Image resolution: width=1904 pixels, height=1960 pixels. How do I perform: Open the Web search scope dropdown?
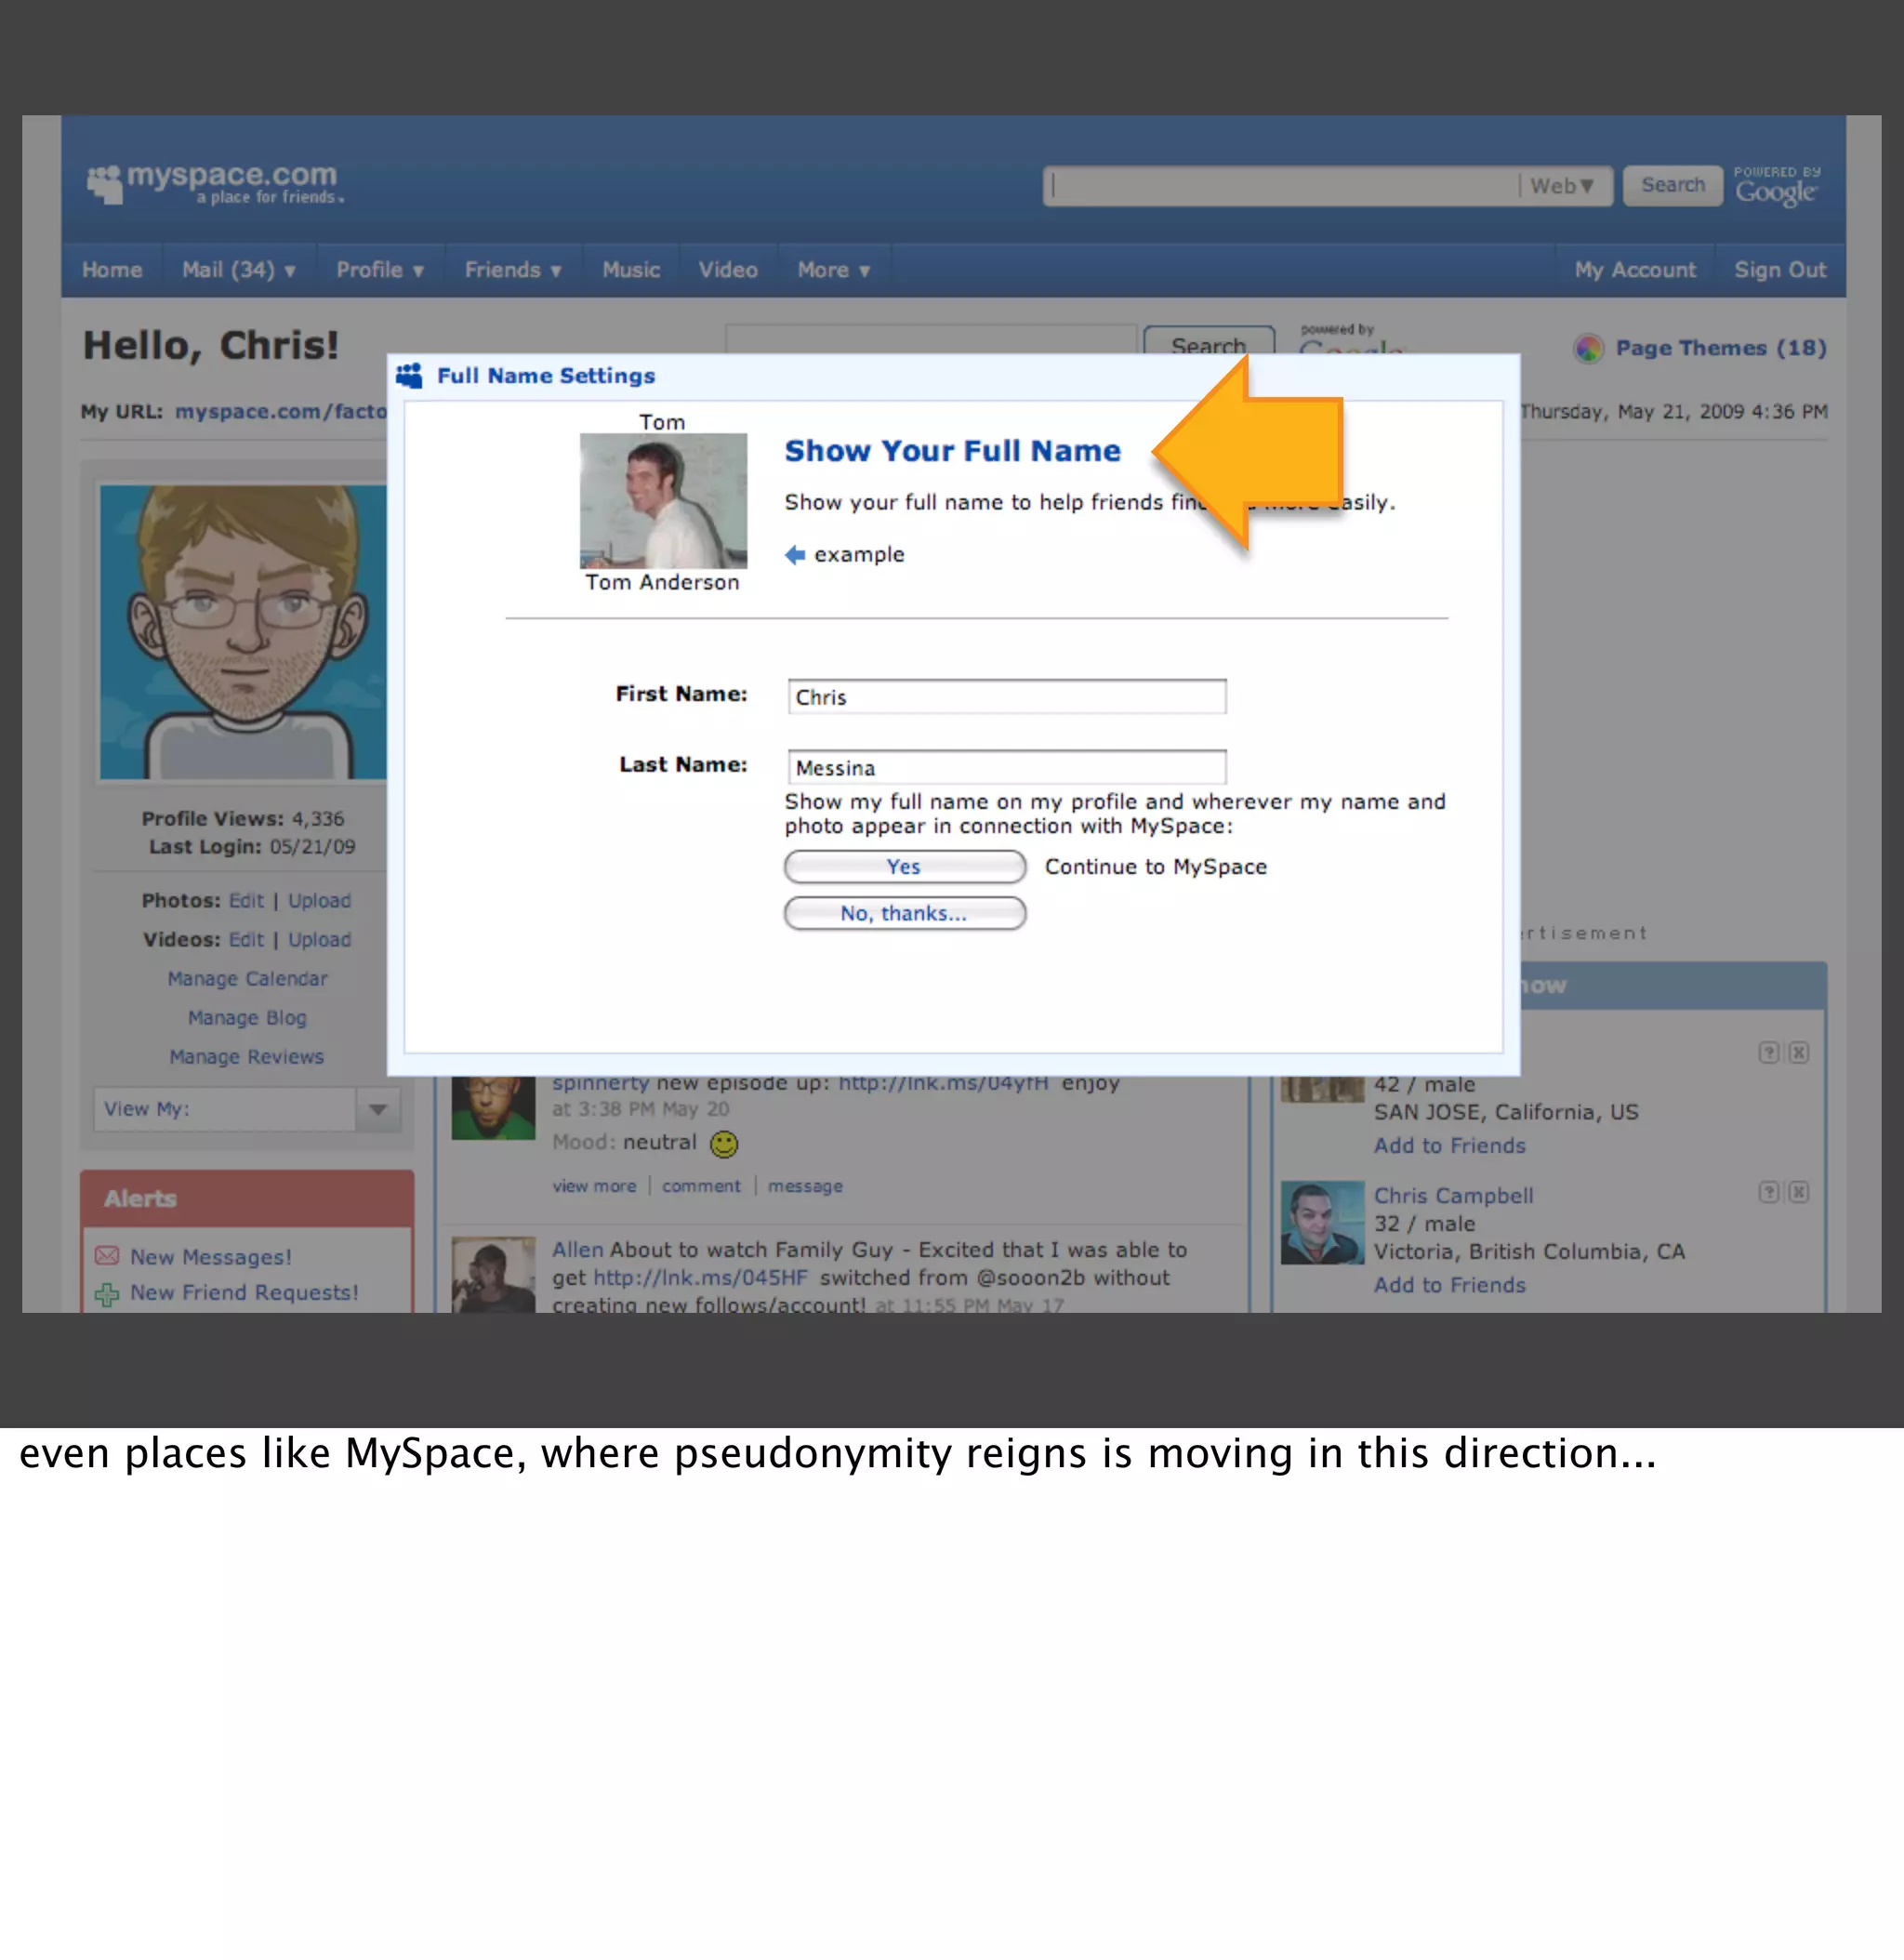(1562, 186)
